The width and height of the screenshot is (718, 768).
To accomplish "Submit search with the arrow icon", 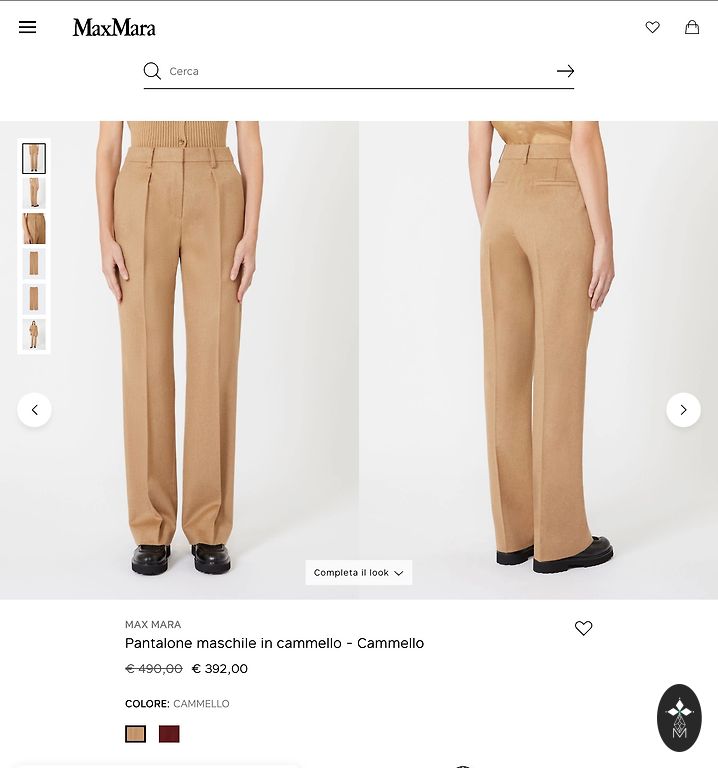I will [565, 71].
